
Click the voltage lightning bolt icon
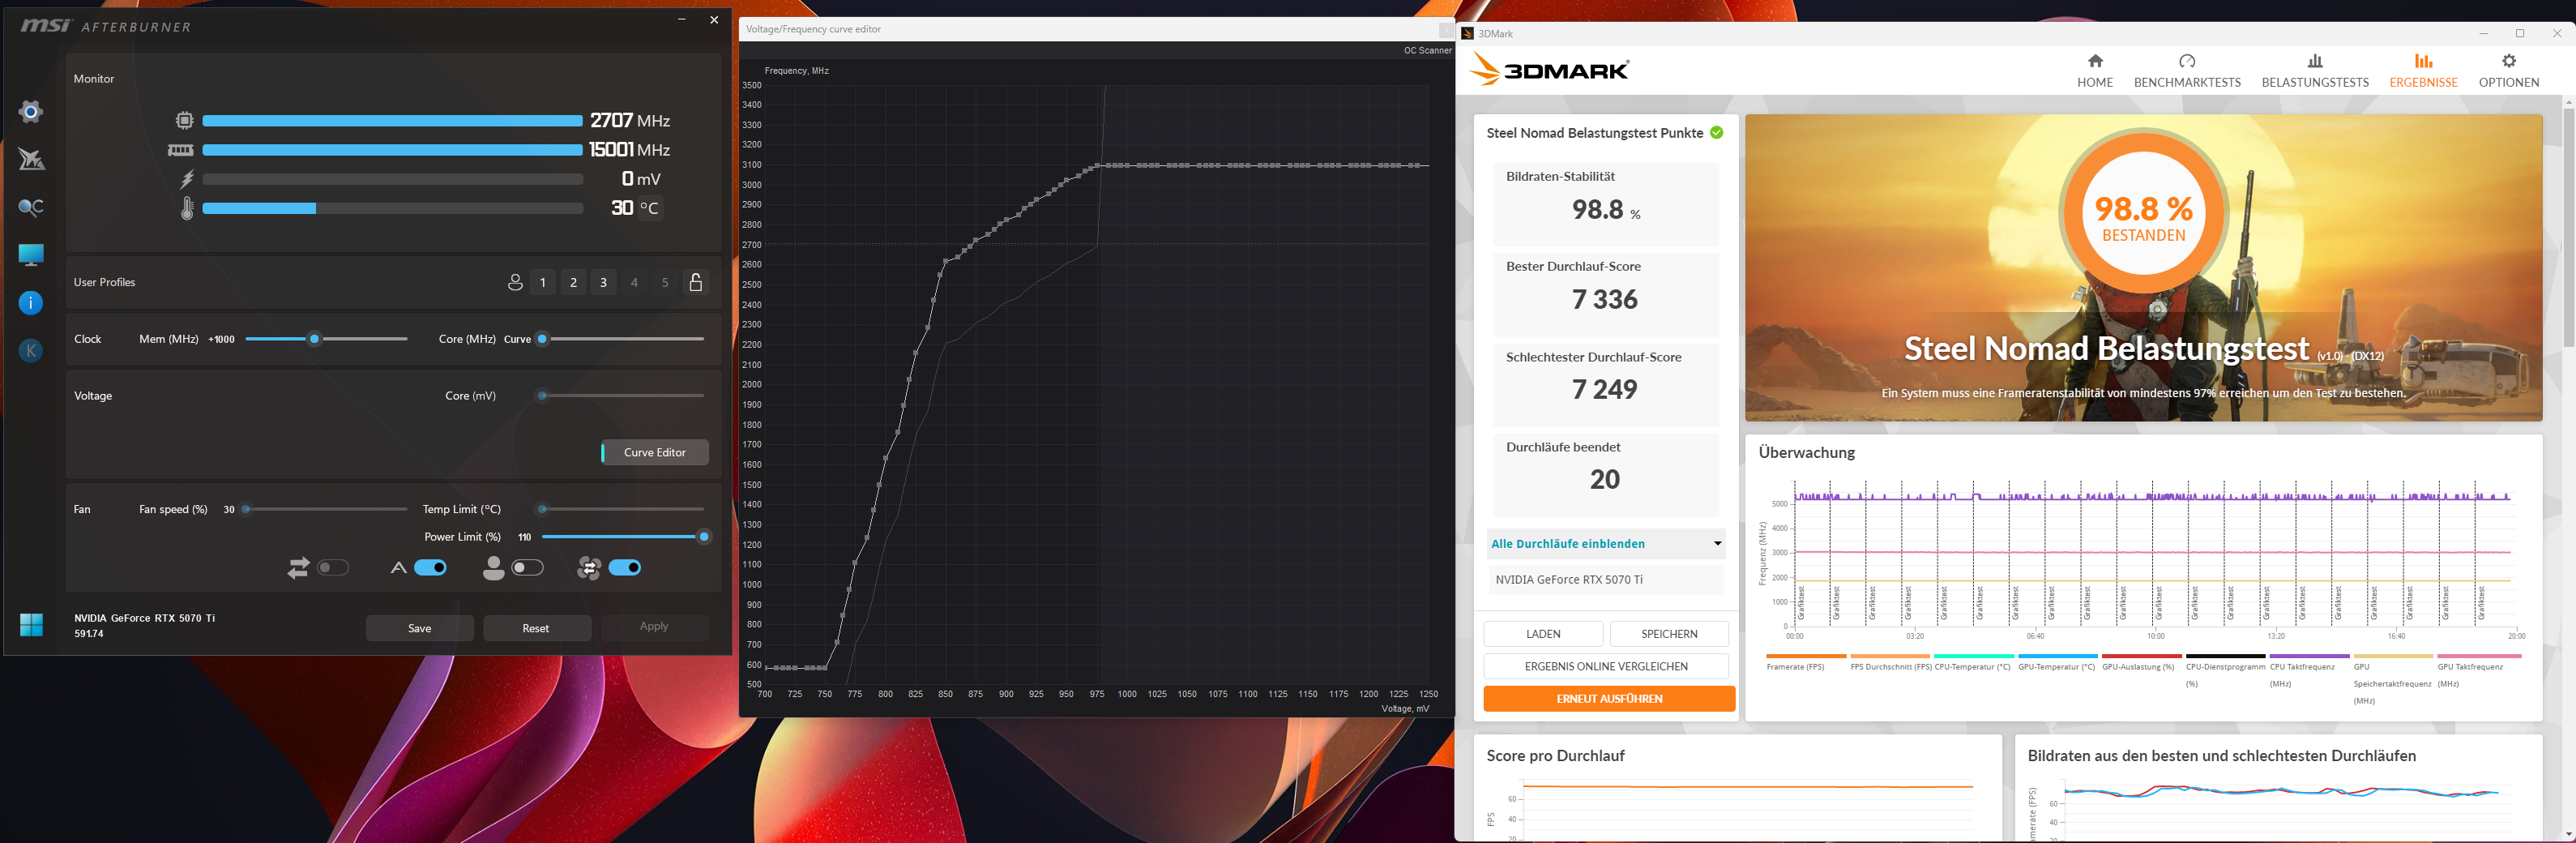click(186, 179)
